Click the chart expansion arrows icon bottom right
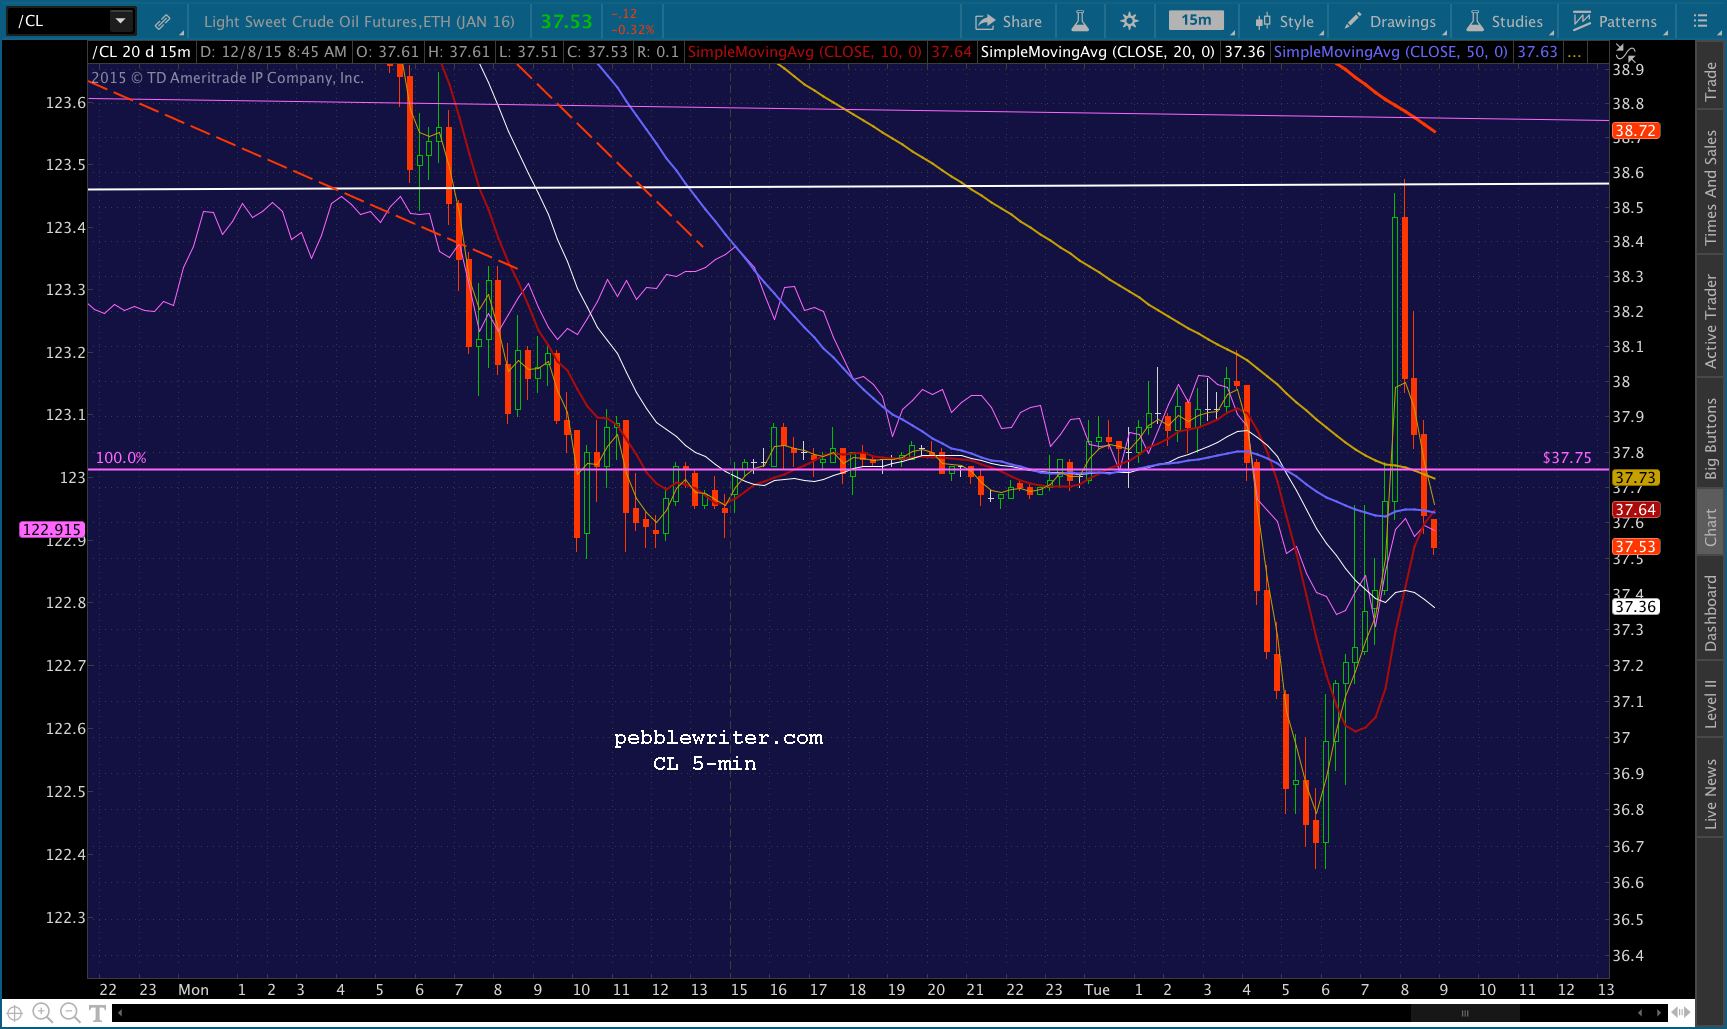Viewport: 1727px width, 1029px height. 1682,1013
